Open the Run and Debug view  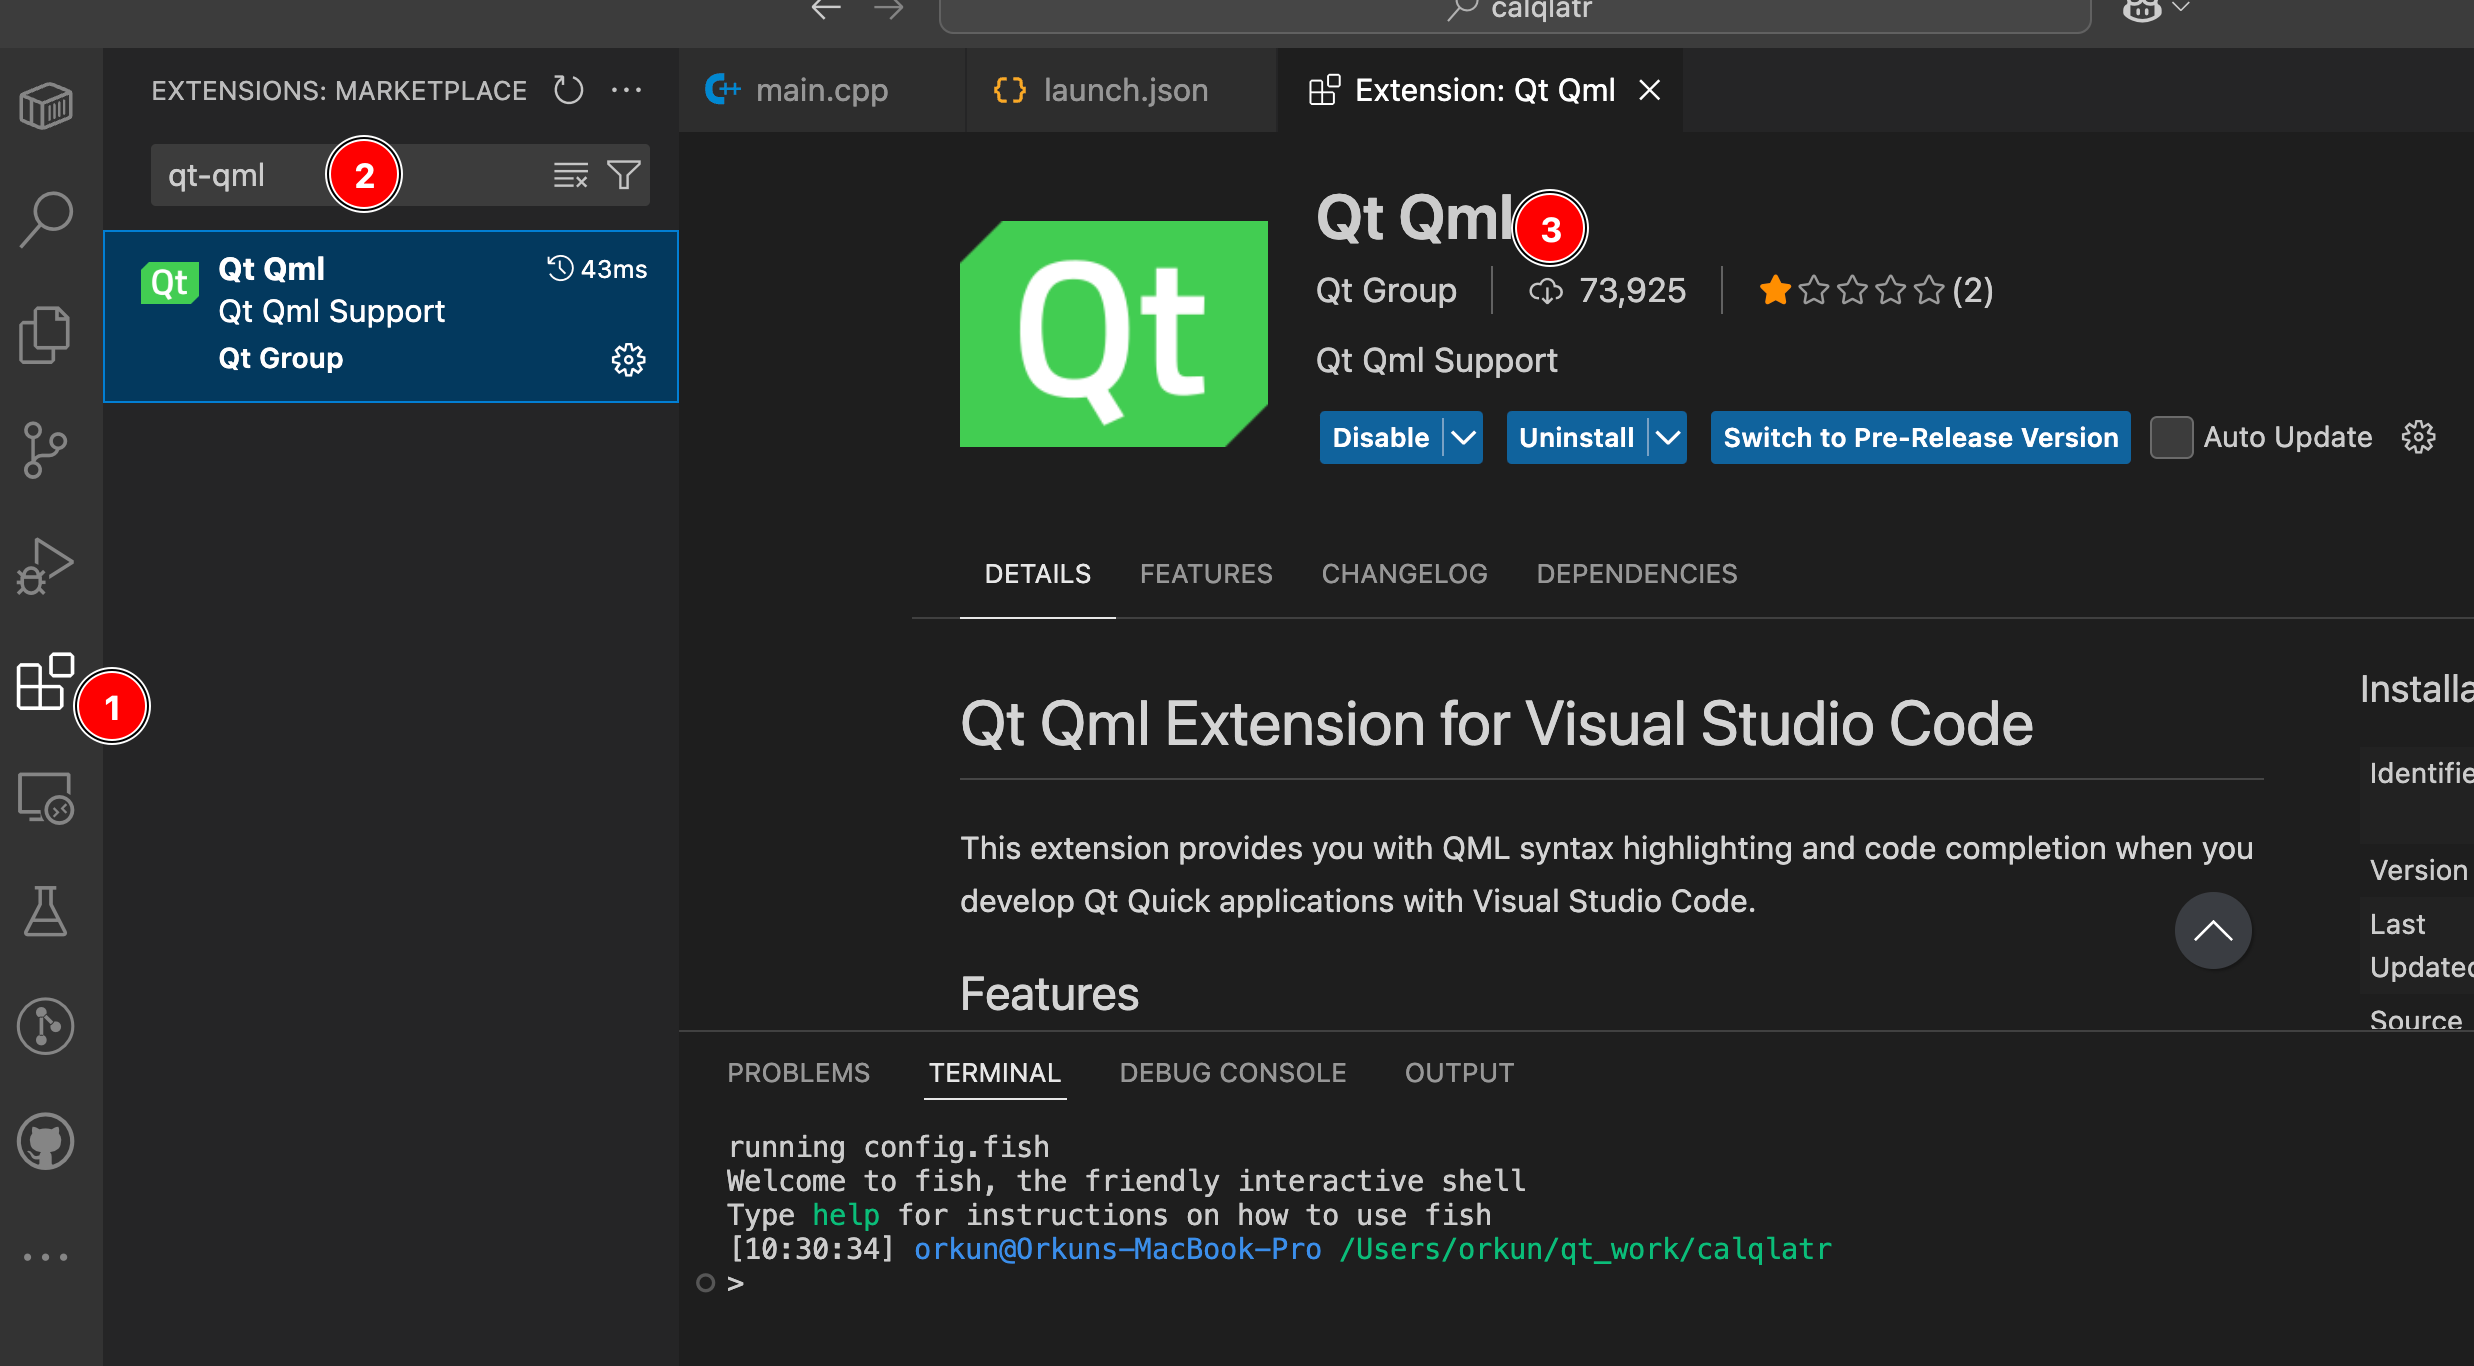pyautogui.click(x=46, y=567)
